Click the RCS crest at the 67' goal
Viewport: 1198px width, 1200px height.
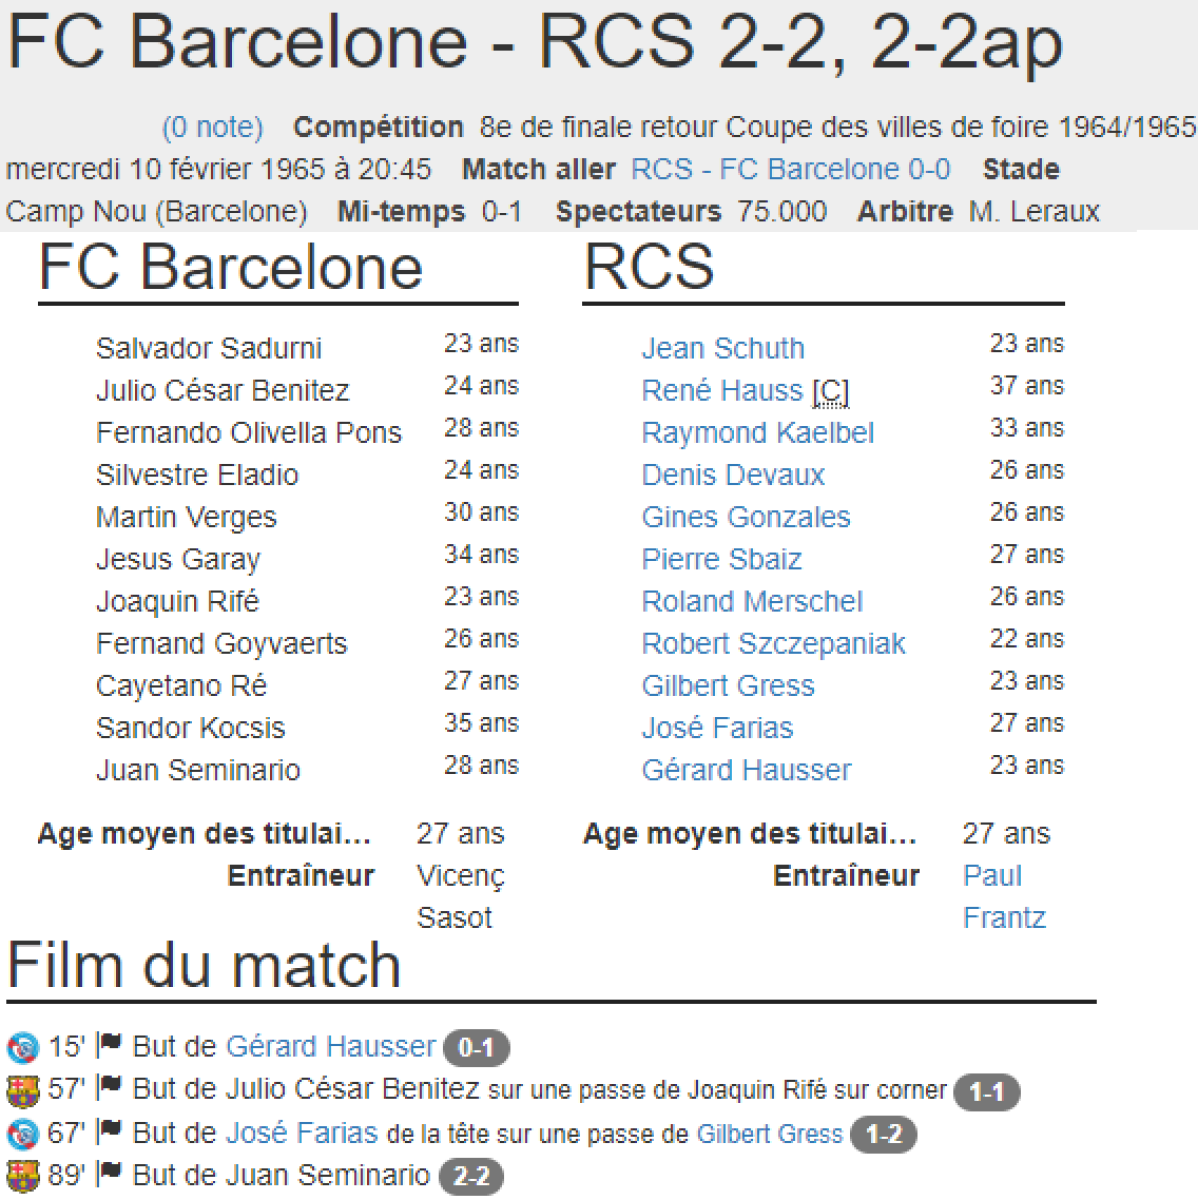pyautogui.click(x=22, y=1134)
